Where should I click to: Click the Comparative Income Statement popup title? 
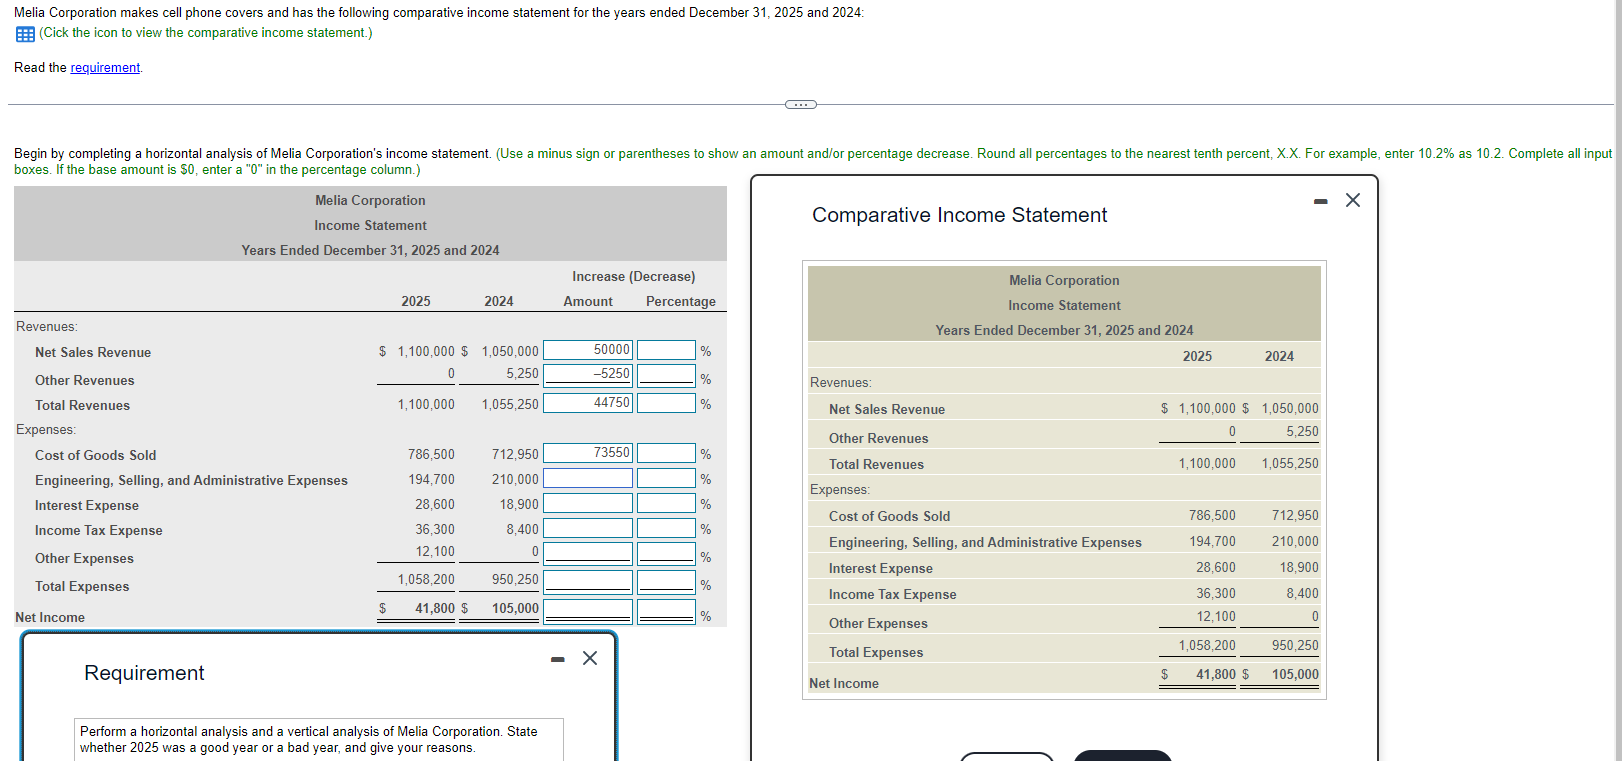pyautogui.click(x=959, y=215)
